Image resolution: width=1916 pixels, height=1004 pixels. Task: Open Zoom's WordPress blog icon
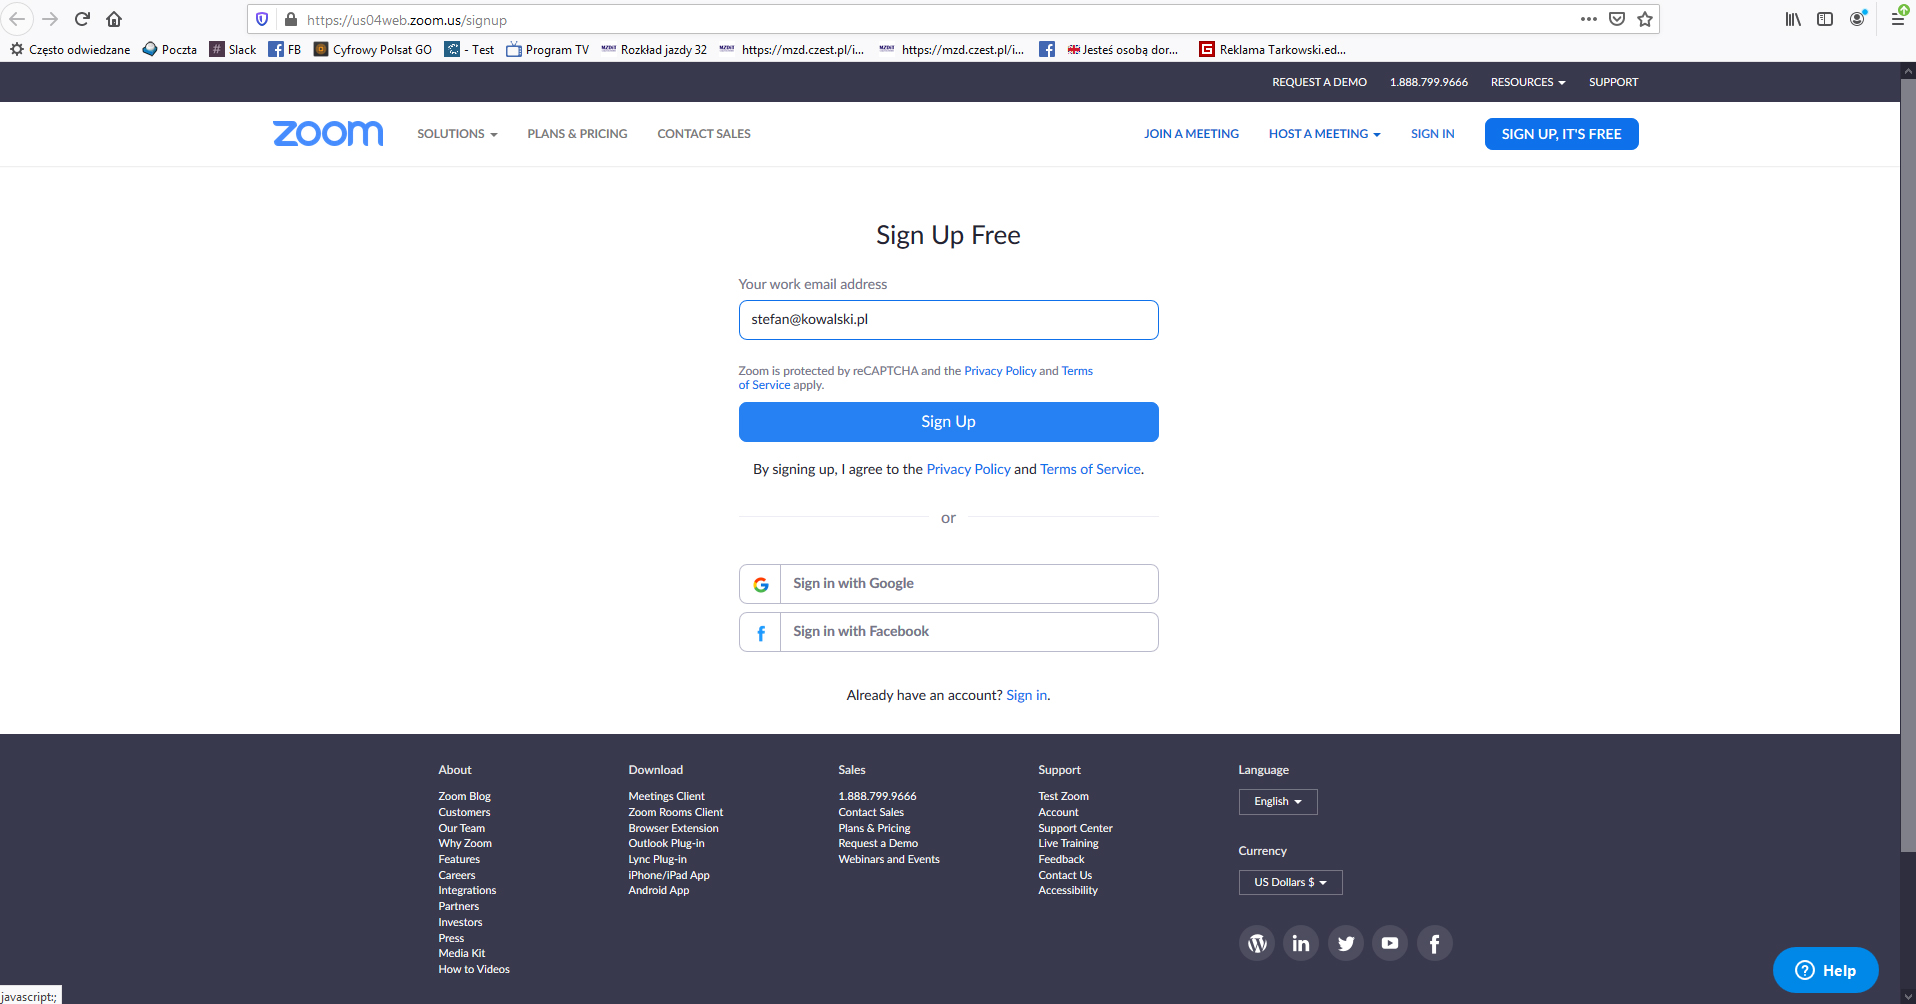(1257, 943)
